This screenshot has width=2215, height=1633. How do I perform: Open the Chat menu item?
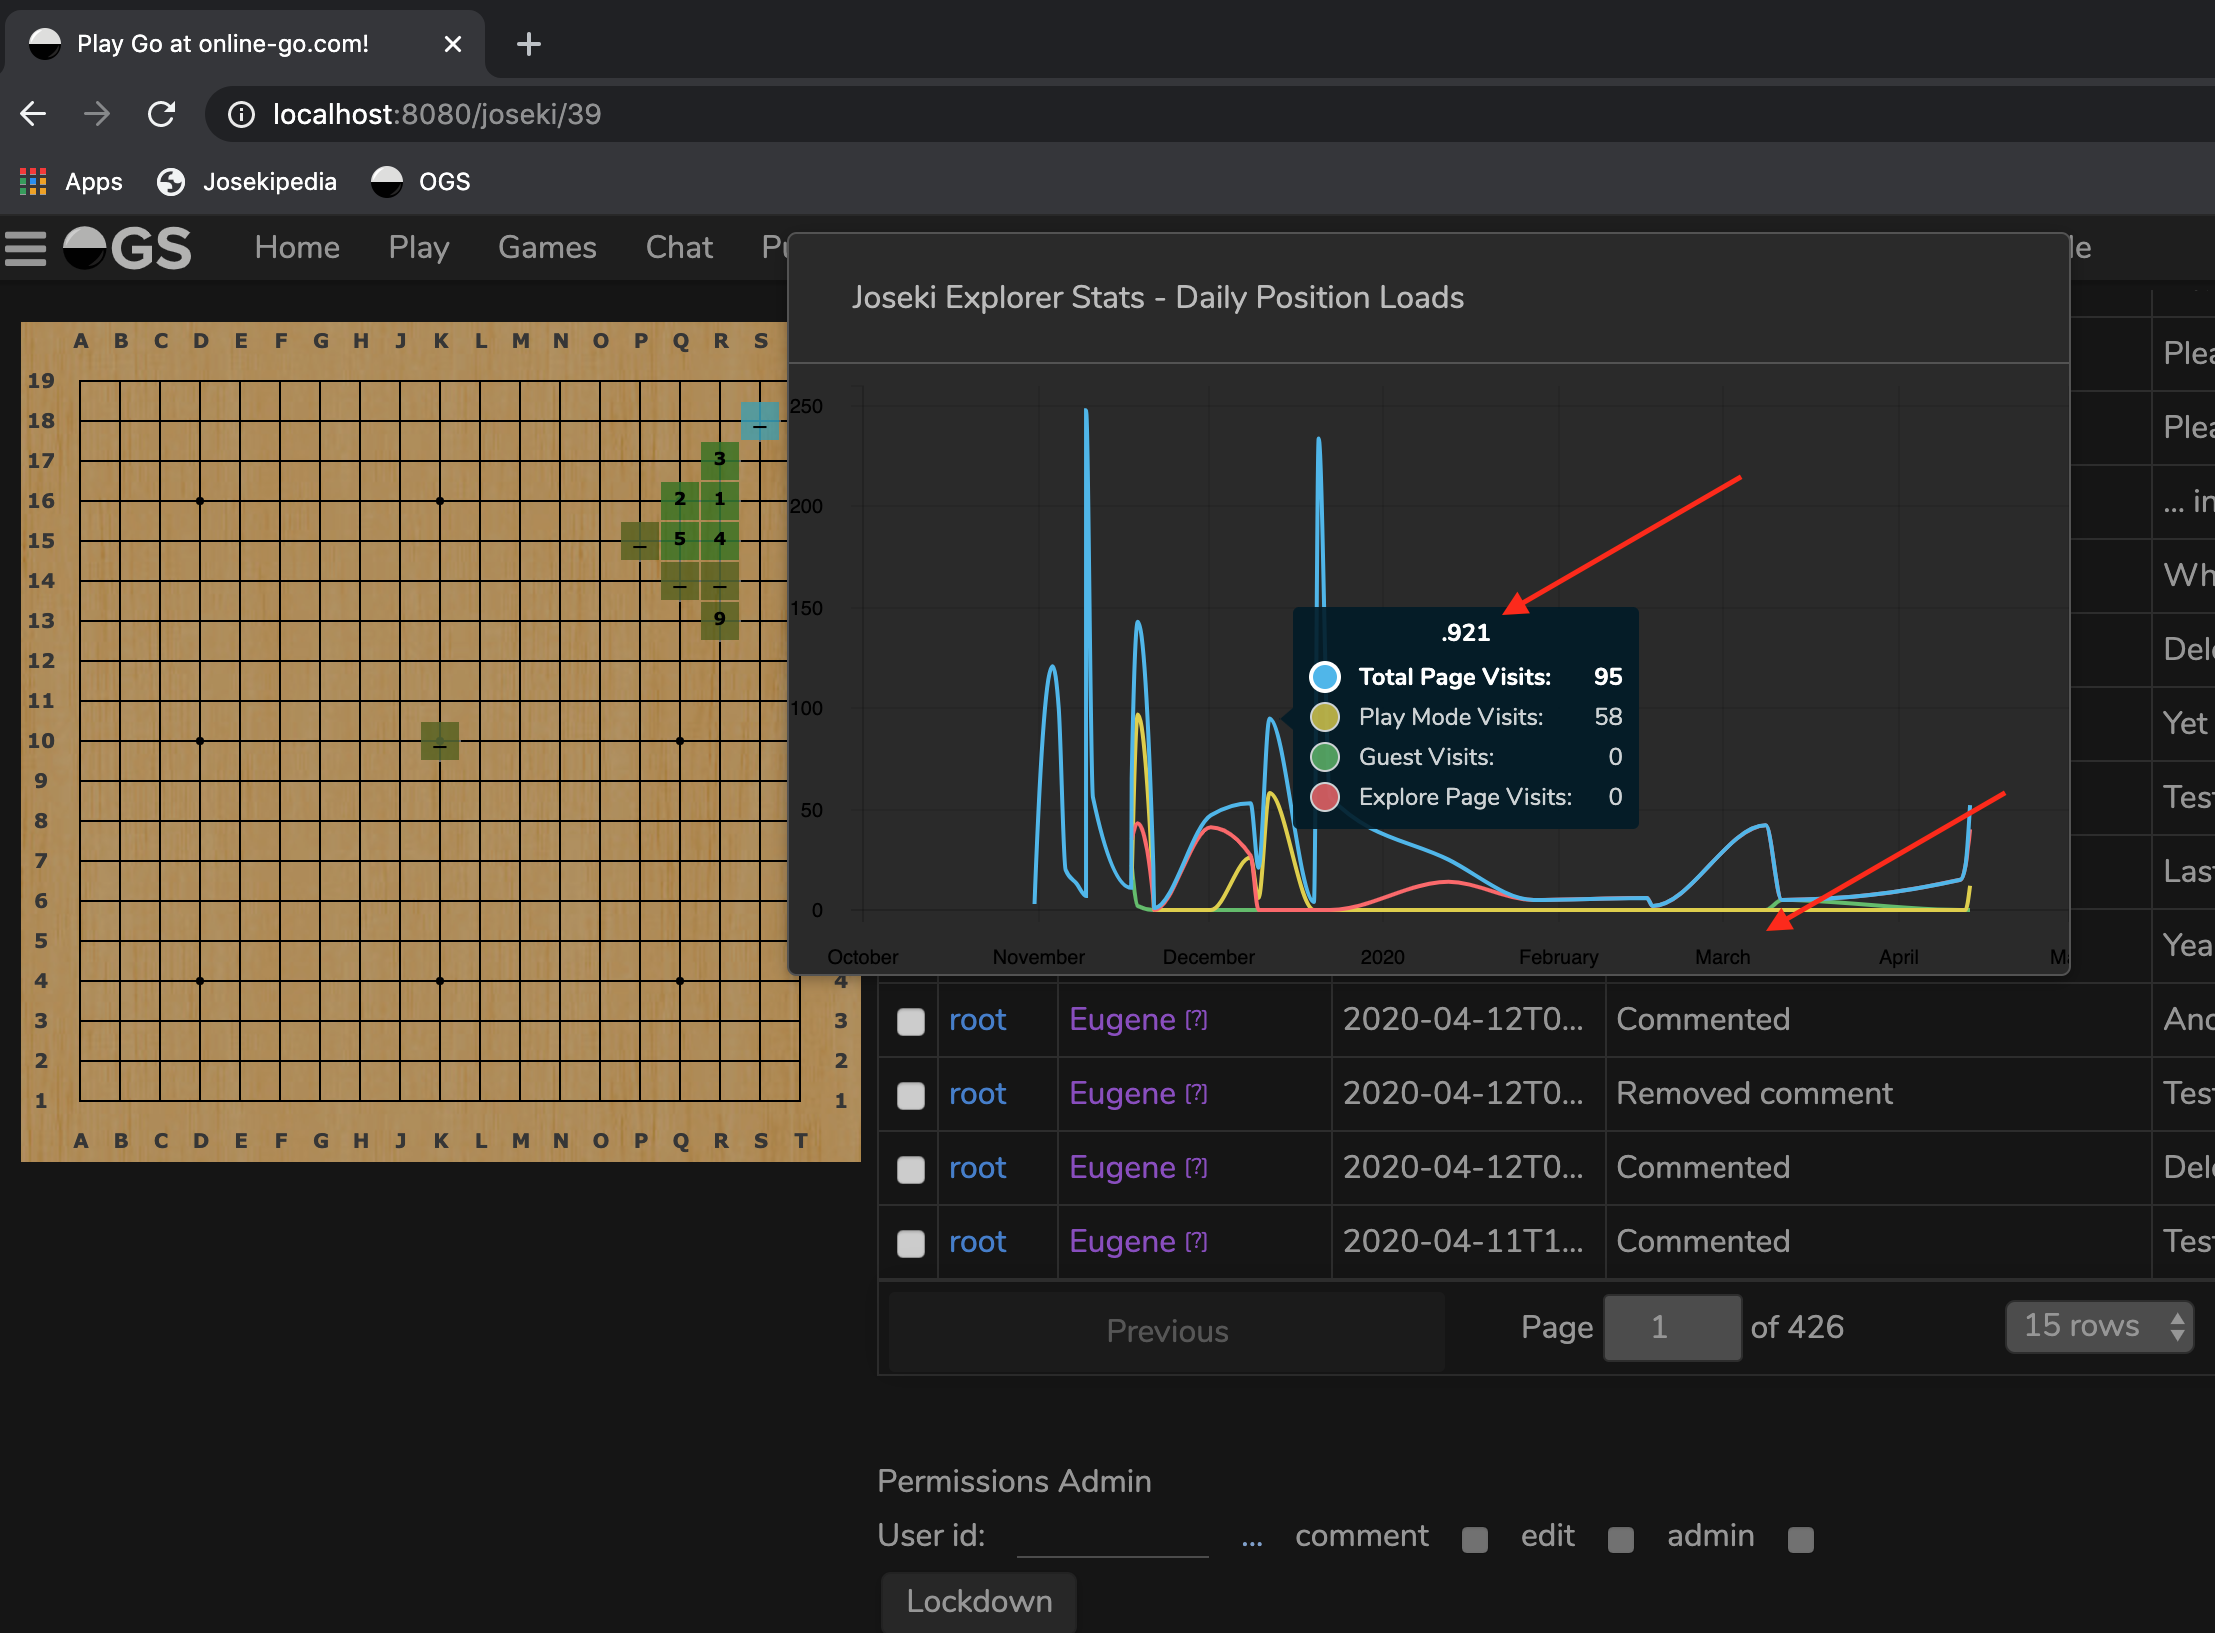pos(679,247)
